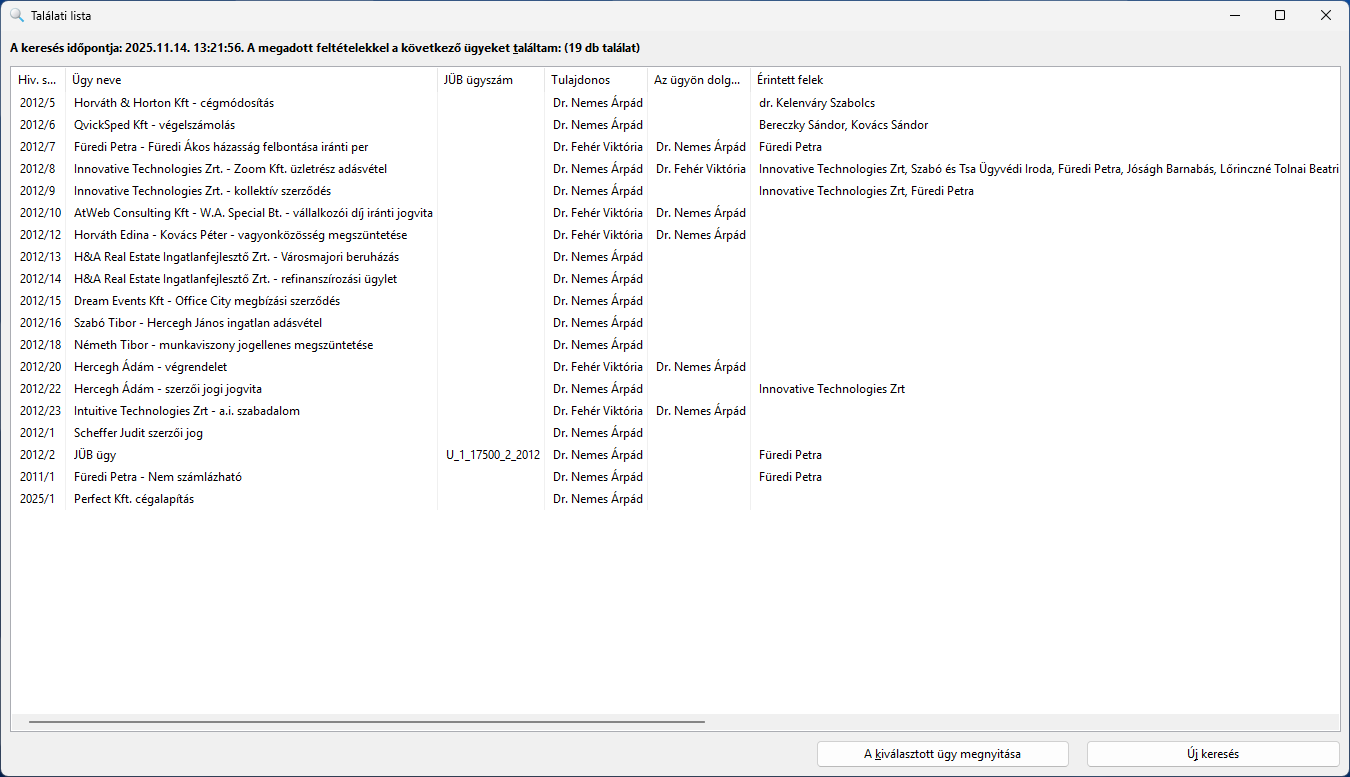Viewport: 1350px width, 777px height.
Task: Click the 'Hiv. s...' column header
Action: 37,80
